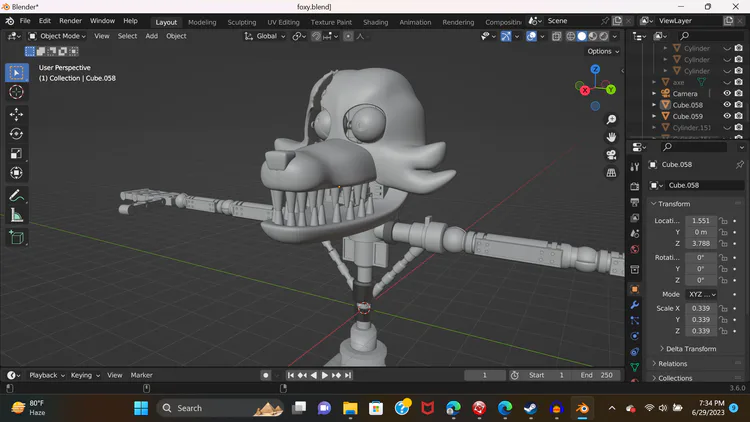Open the Playback menu
This screenshot has height=422, width=750.
pos(46,376)
